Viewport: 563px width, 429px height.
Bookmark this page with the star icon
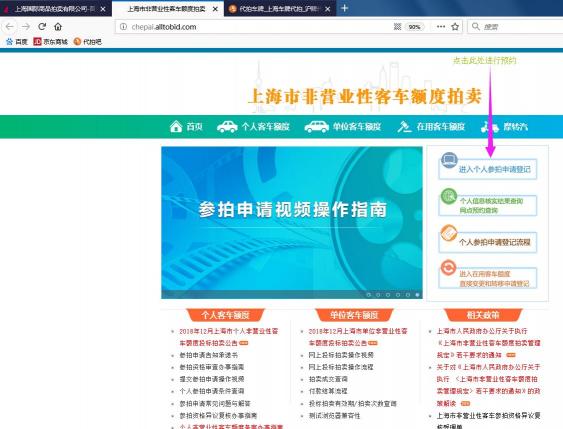pos(455,27)
